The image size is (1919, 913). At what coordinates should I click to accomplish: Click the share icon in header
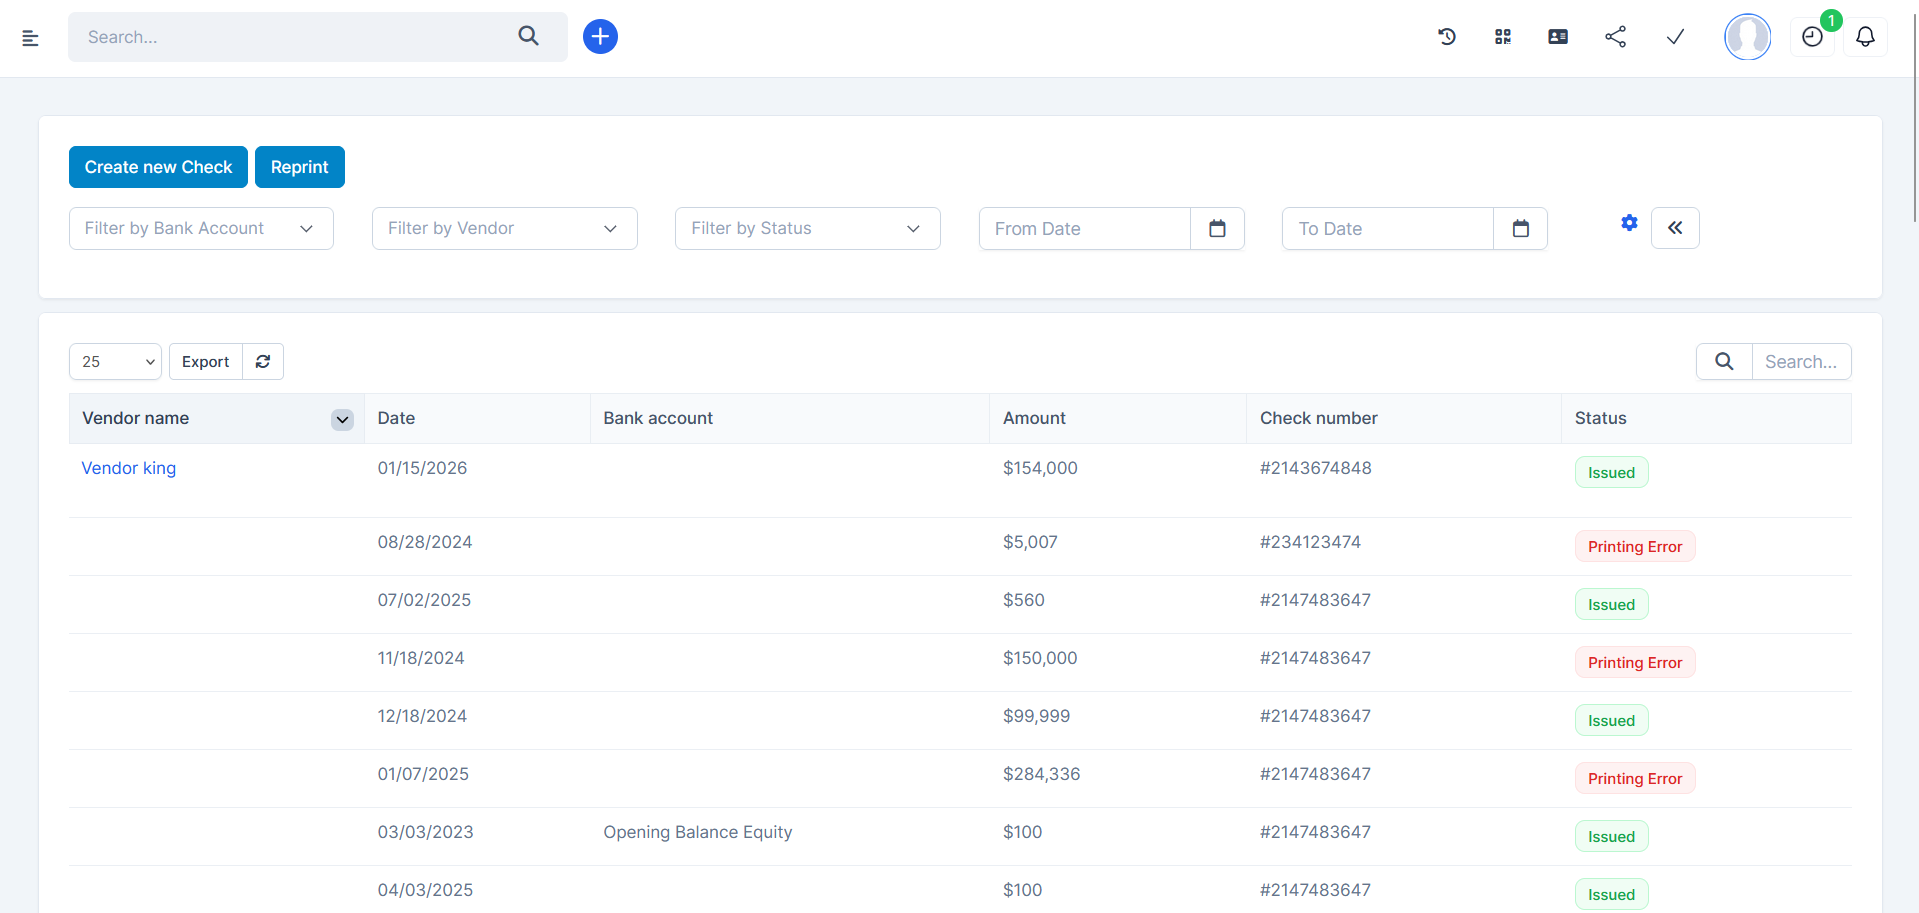click(1615, 37)
